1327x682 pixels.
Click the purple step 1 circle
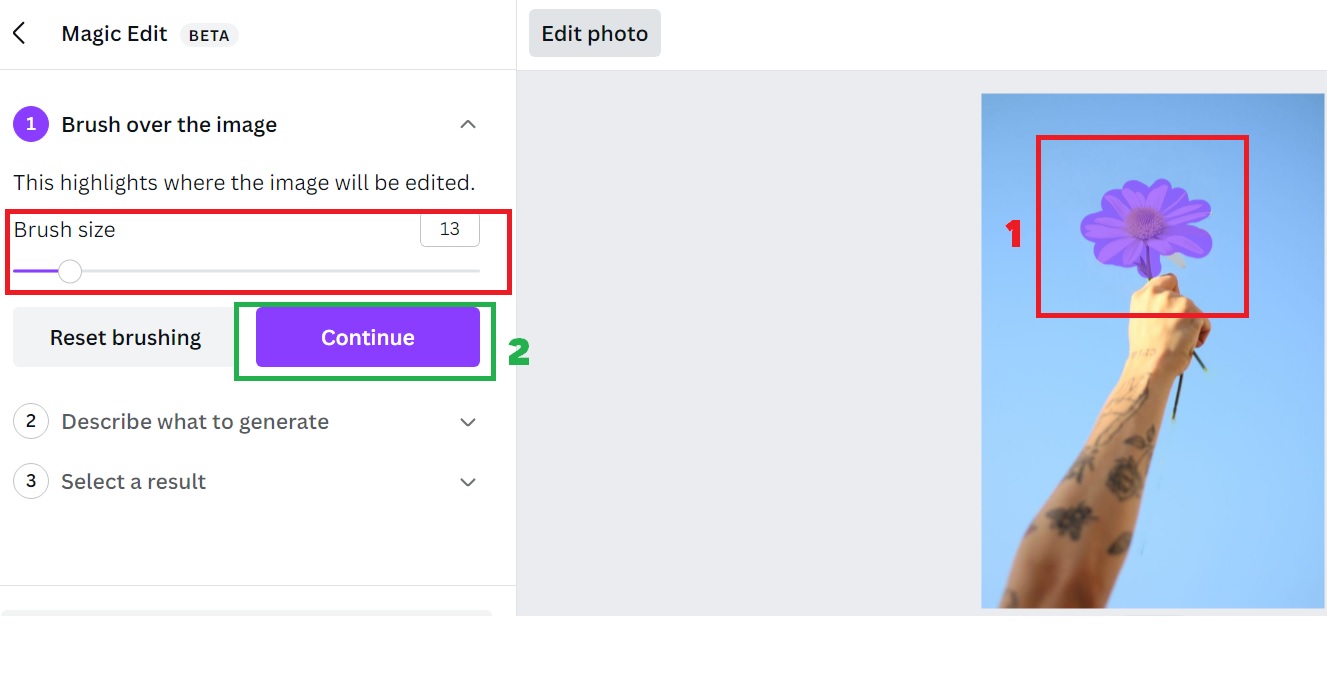(x=31, y=125)
